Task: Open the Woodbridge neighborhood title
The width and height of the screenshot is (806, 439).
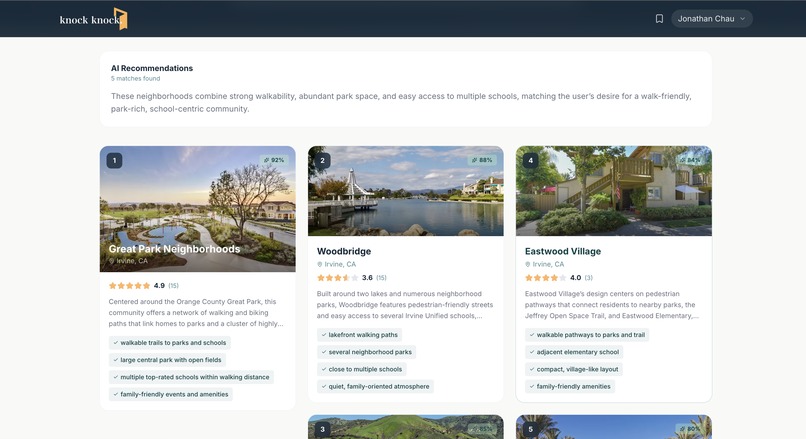Action: click(344, 251)
